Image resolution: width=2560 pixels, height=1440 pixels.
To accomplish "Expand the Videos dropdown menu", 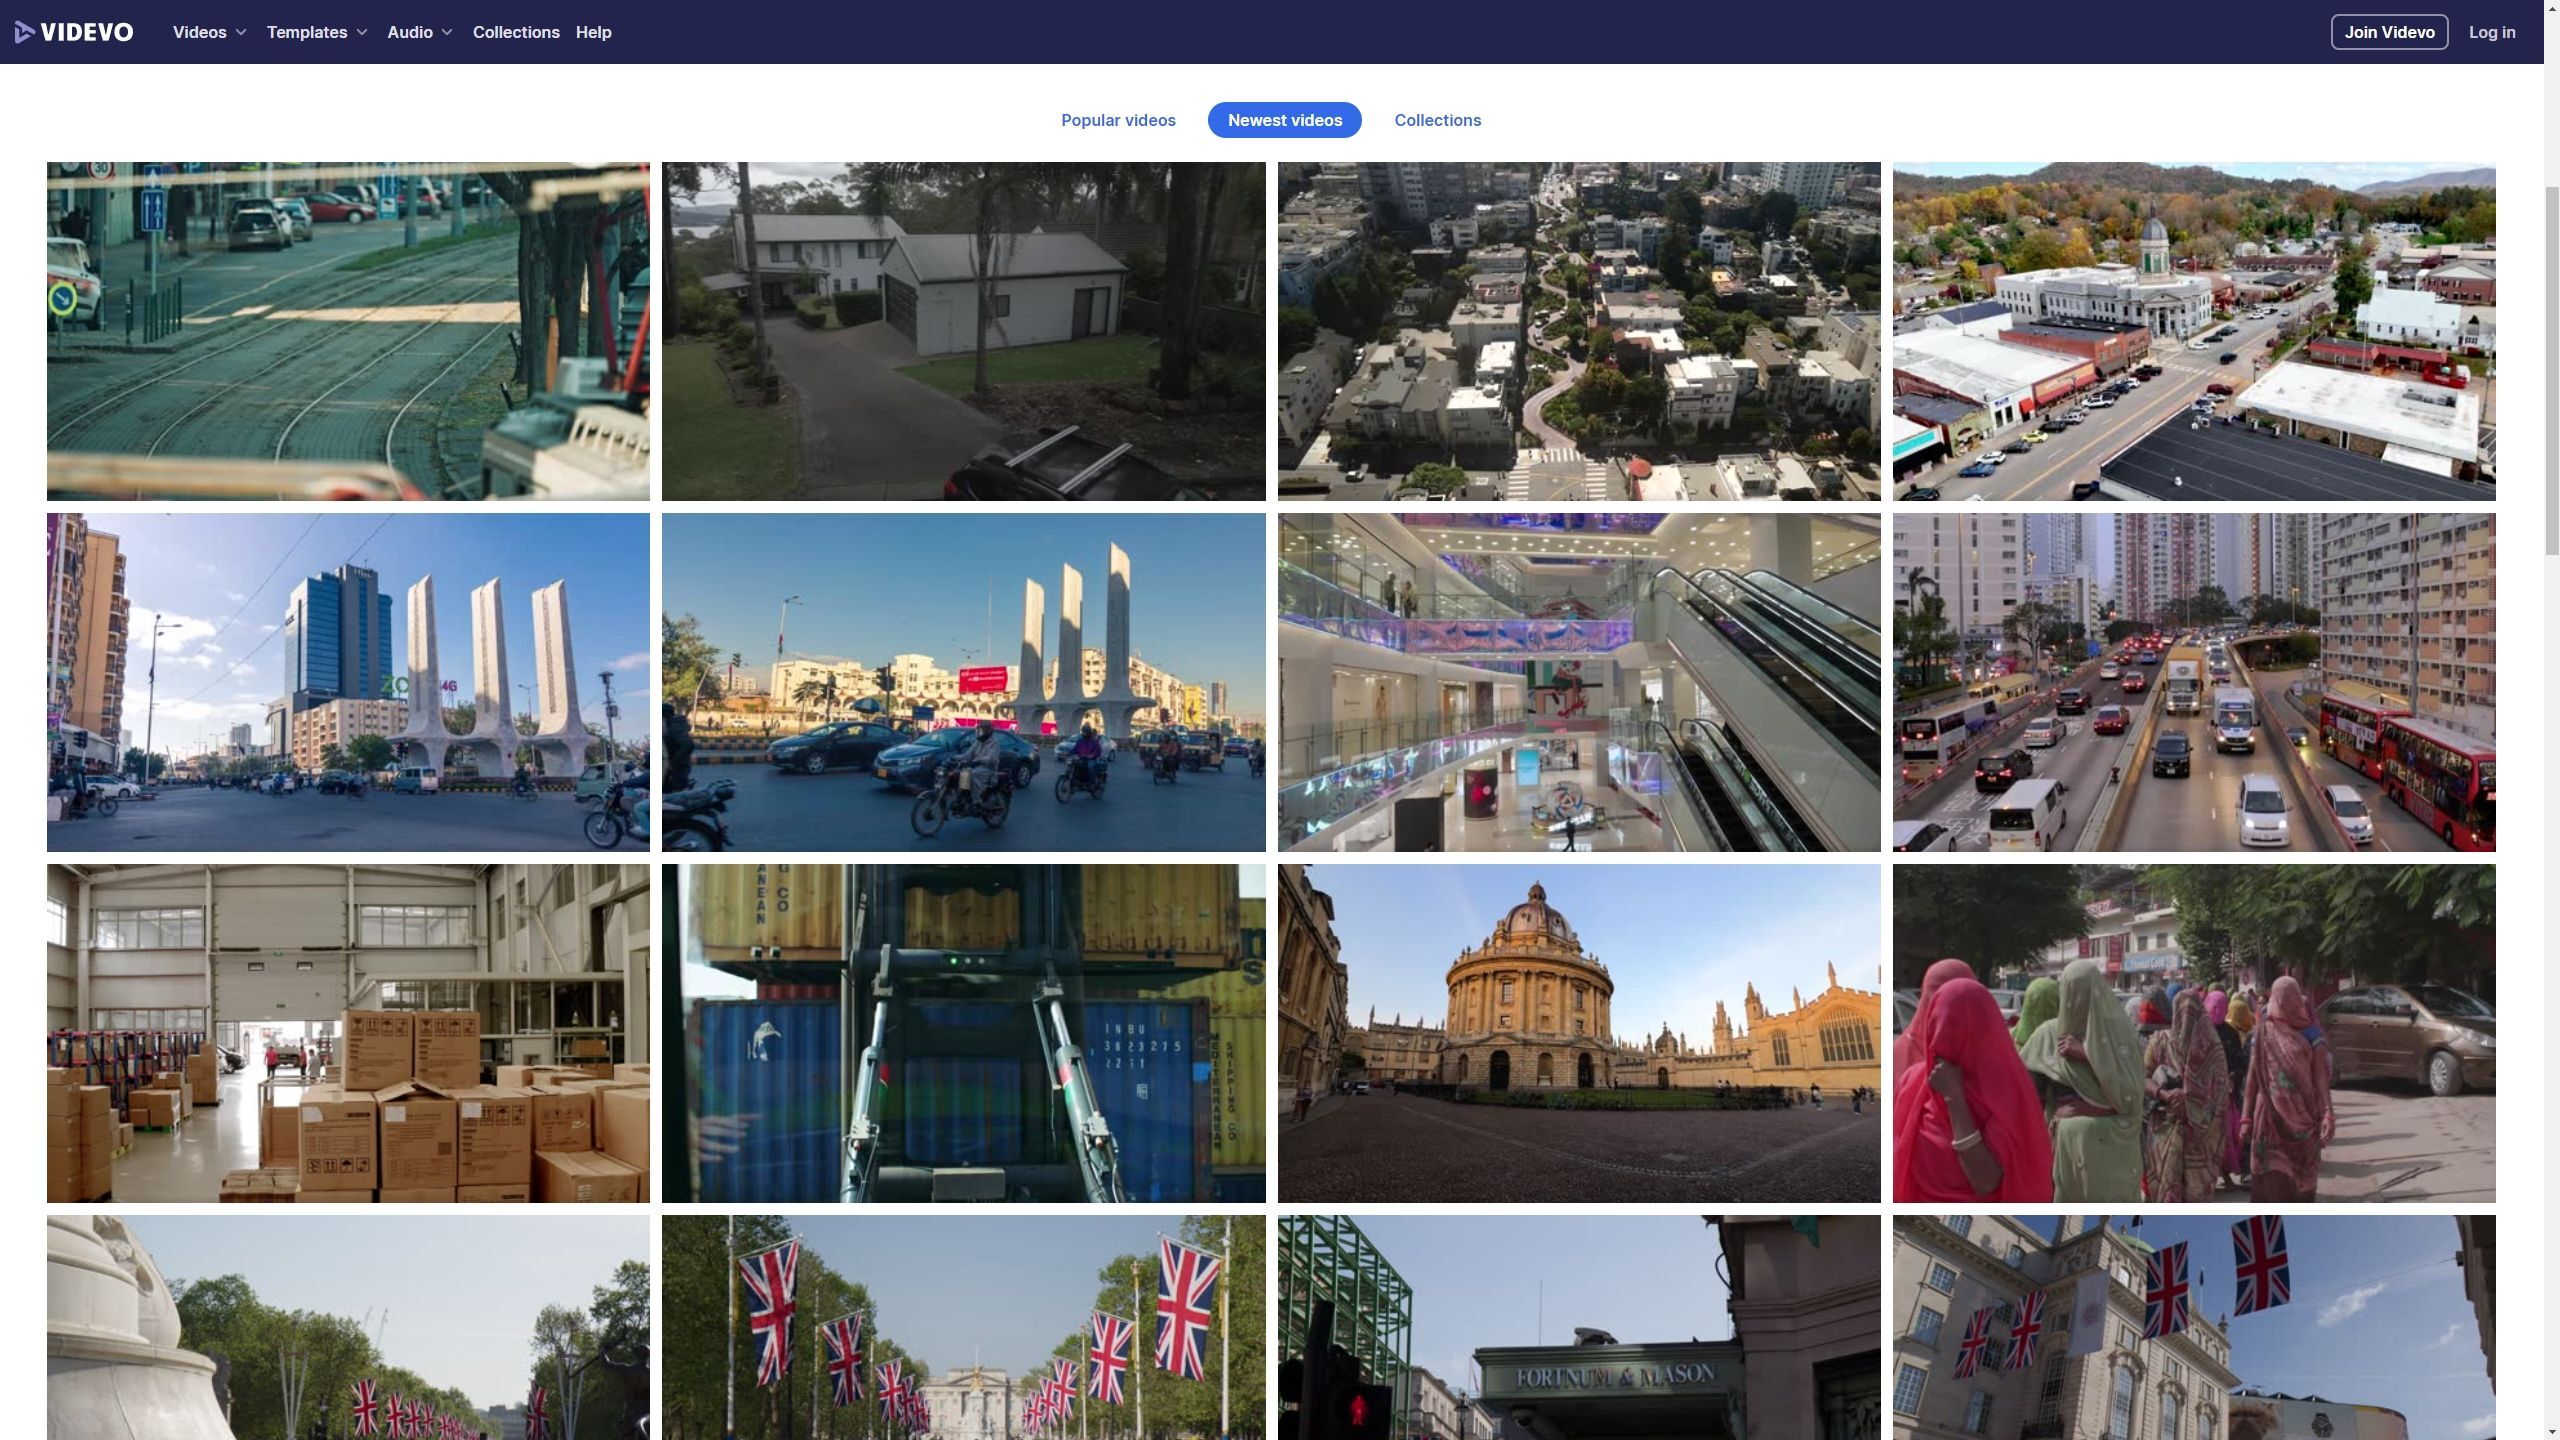I will tap(209, 32).
